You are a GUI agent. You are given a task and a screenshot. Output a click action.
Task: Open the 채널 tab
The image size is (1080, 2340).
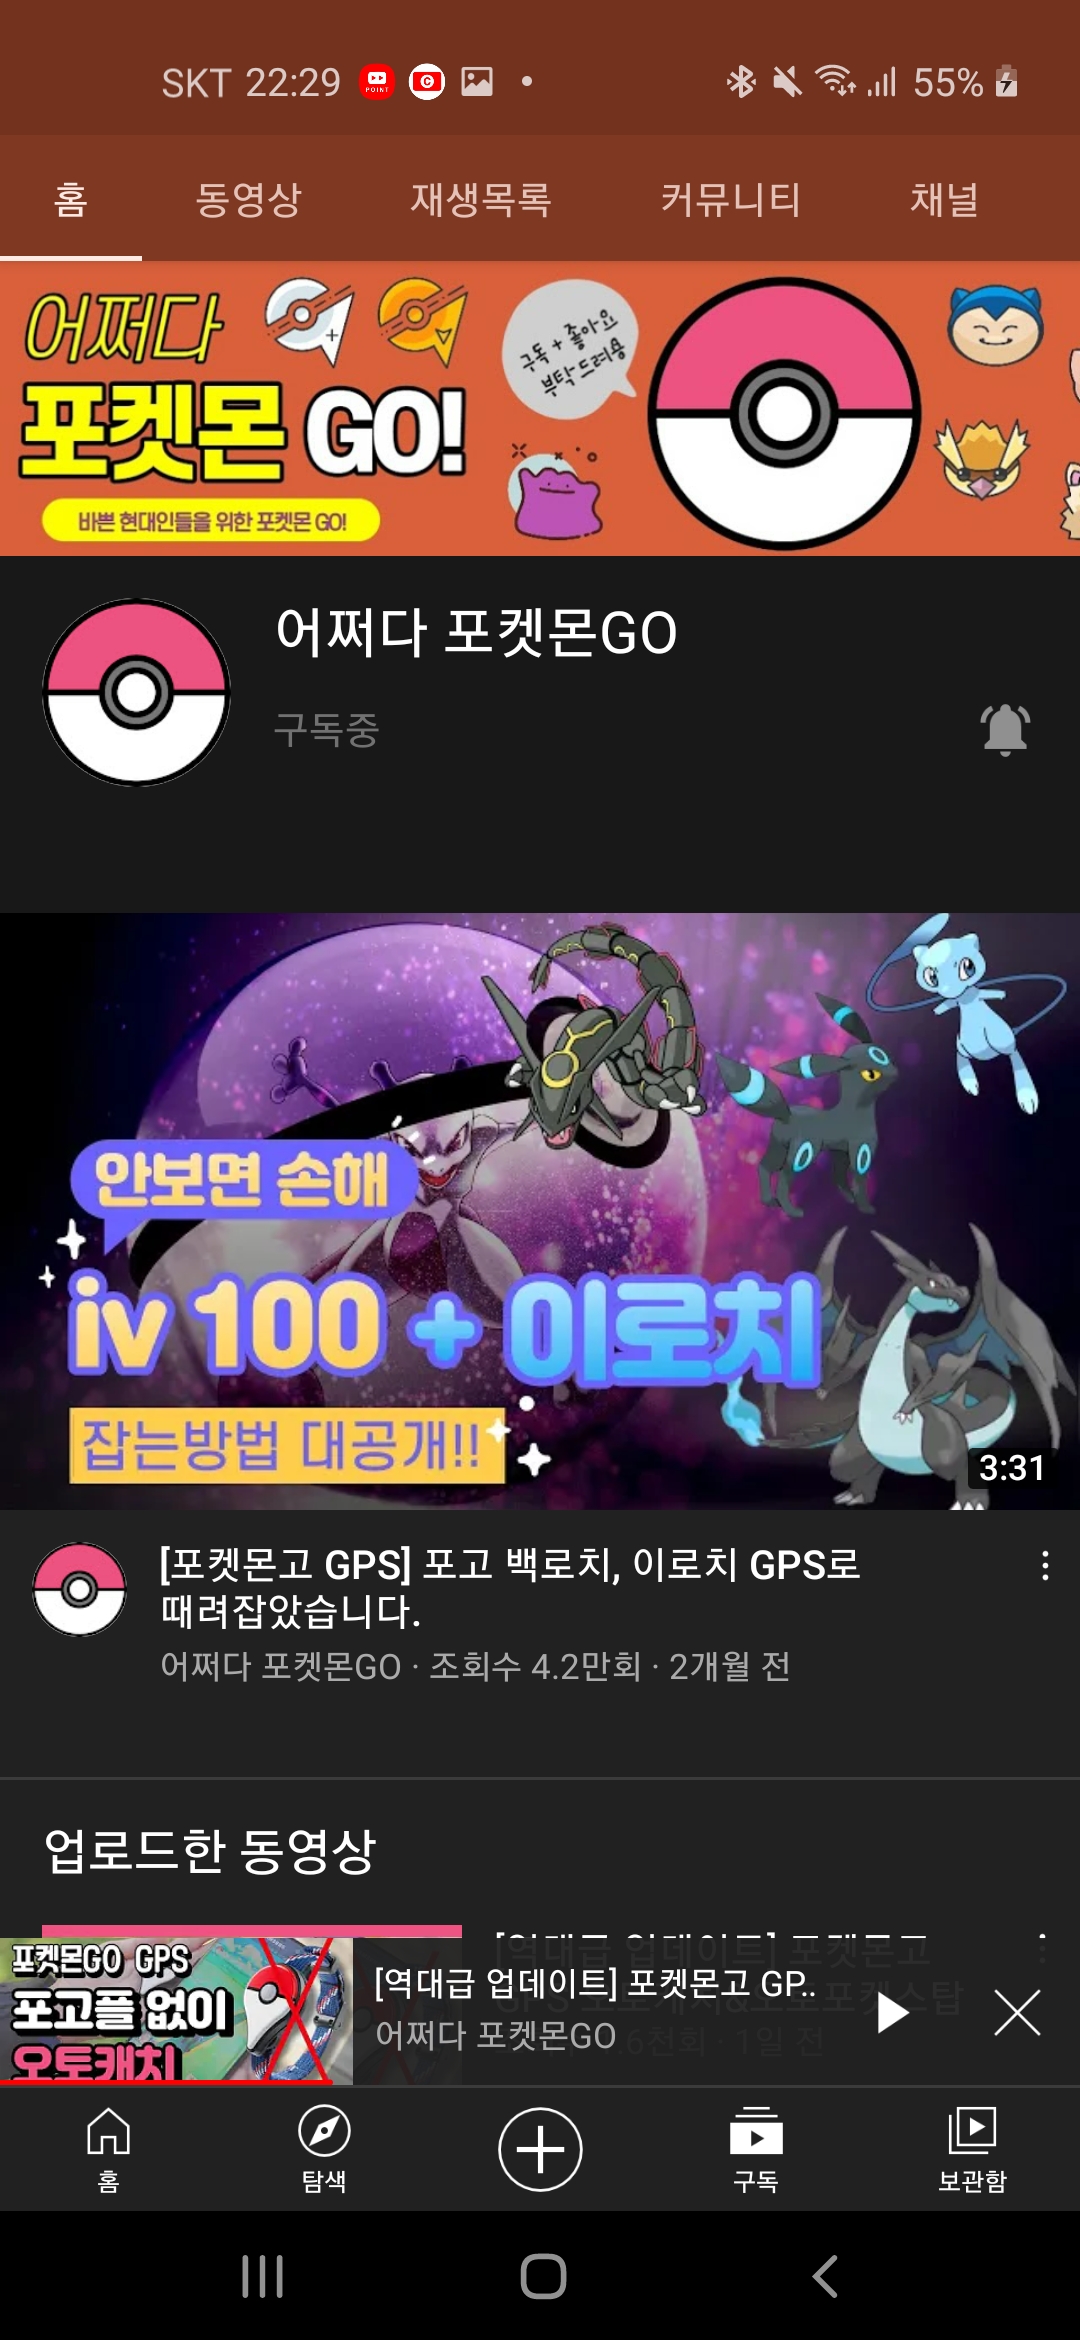click(944, 199)
